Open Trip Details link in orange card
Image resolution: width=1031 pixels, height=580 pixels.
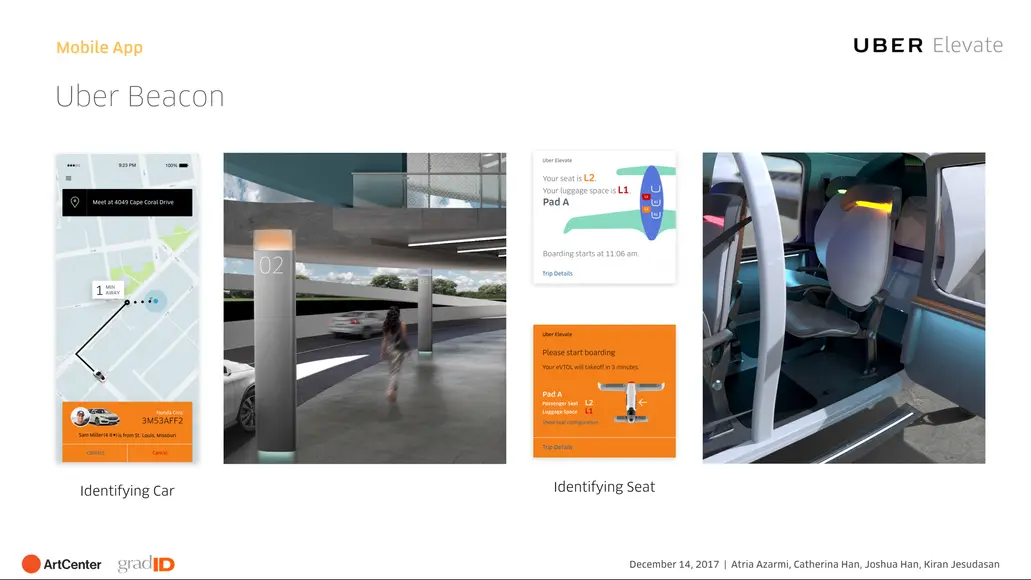[x=558, y=447]
